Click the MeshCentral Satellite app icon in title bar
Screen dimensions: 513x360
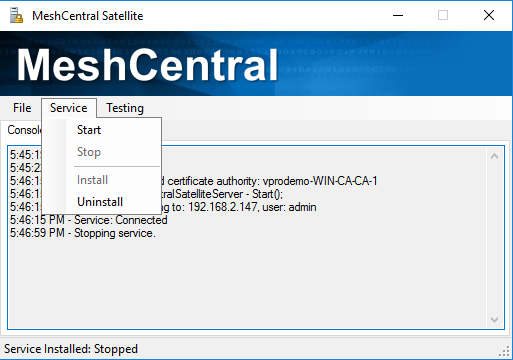pos(16,15)
